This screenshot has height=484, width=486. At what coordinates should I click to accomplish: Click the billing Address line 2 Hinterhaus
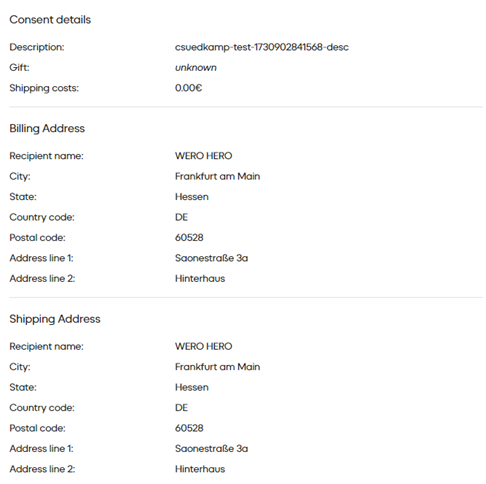point(200,279)
